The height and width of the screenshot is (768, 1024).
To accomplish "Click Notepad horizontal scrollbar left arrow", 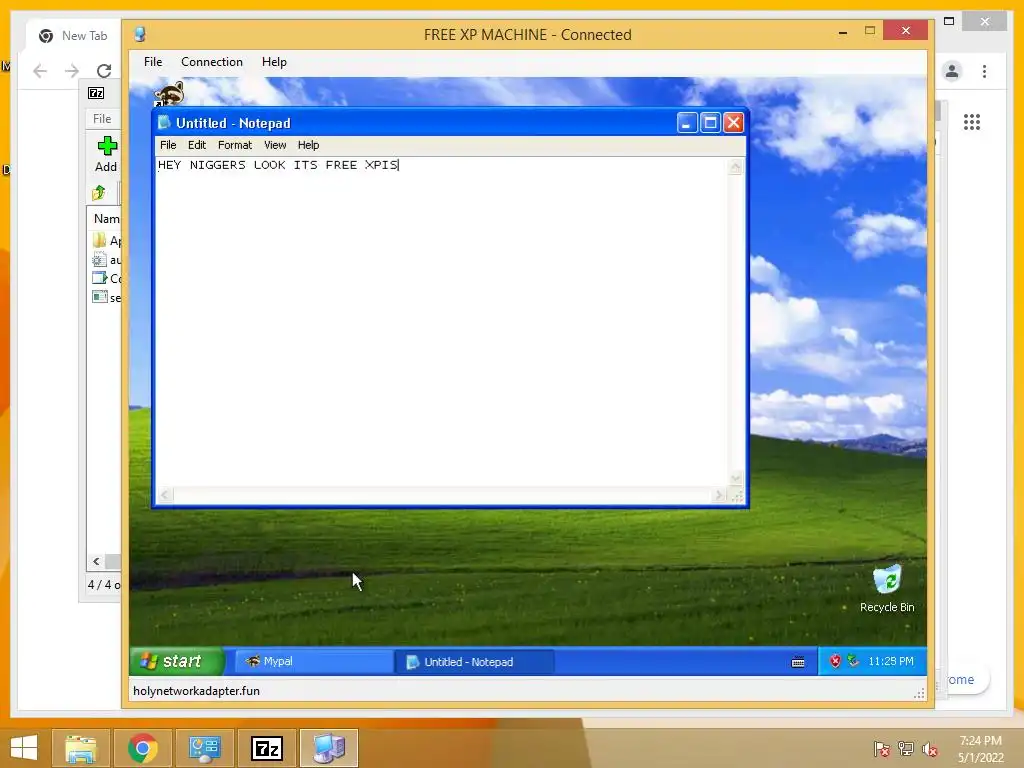I will (165, 495).
